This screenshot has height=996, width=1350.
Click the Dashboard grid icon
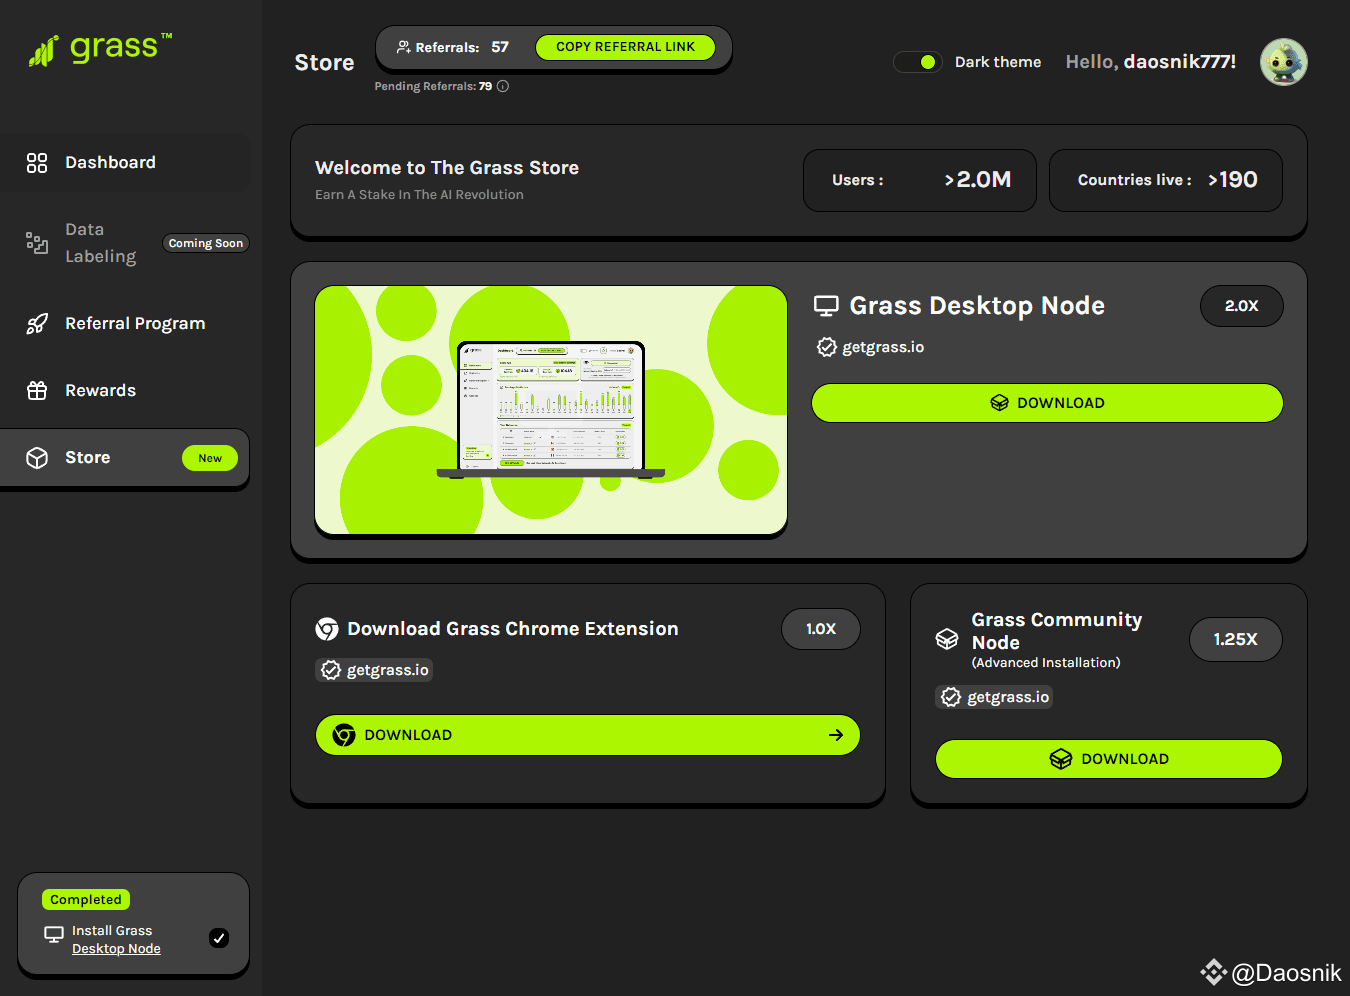37,163
